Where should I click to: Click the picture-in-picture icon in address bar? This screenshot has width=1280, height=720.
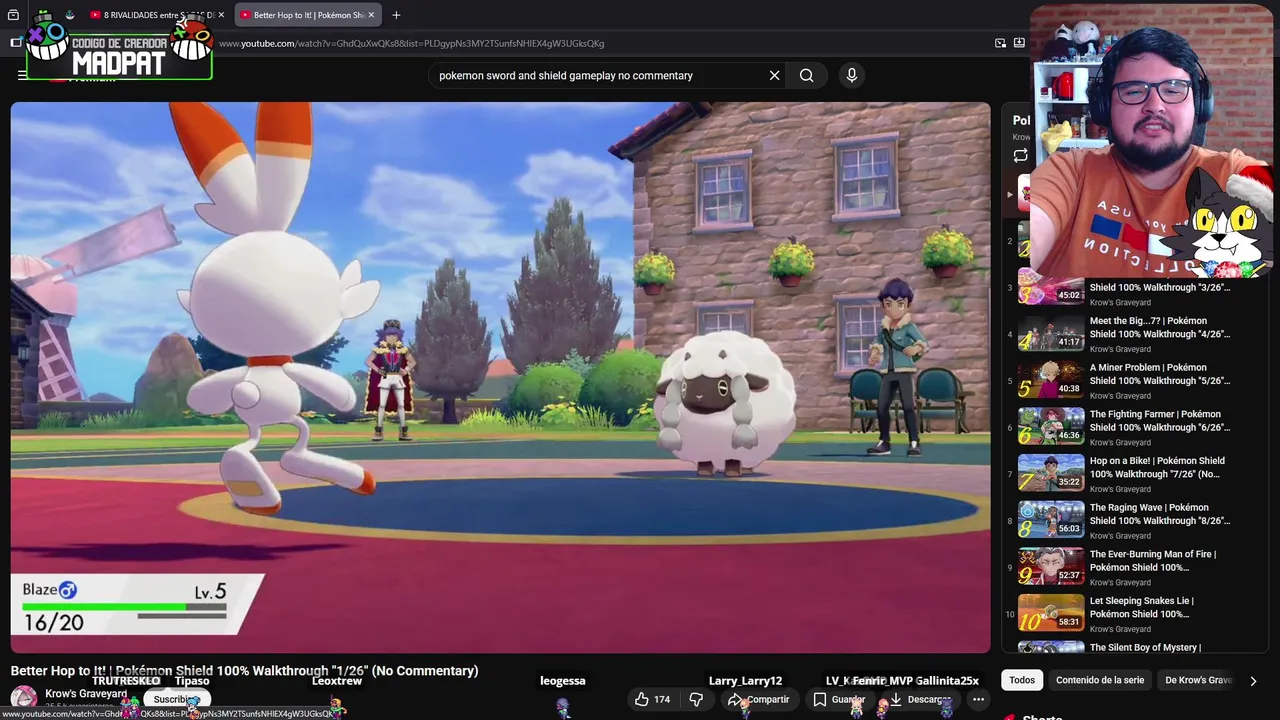click(x=1000, y=43)
